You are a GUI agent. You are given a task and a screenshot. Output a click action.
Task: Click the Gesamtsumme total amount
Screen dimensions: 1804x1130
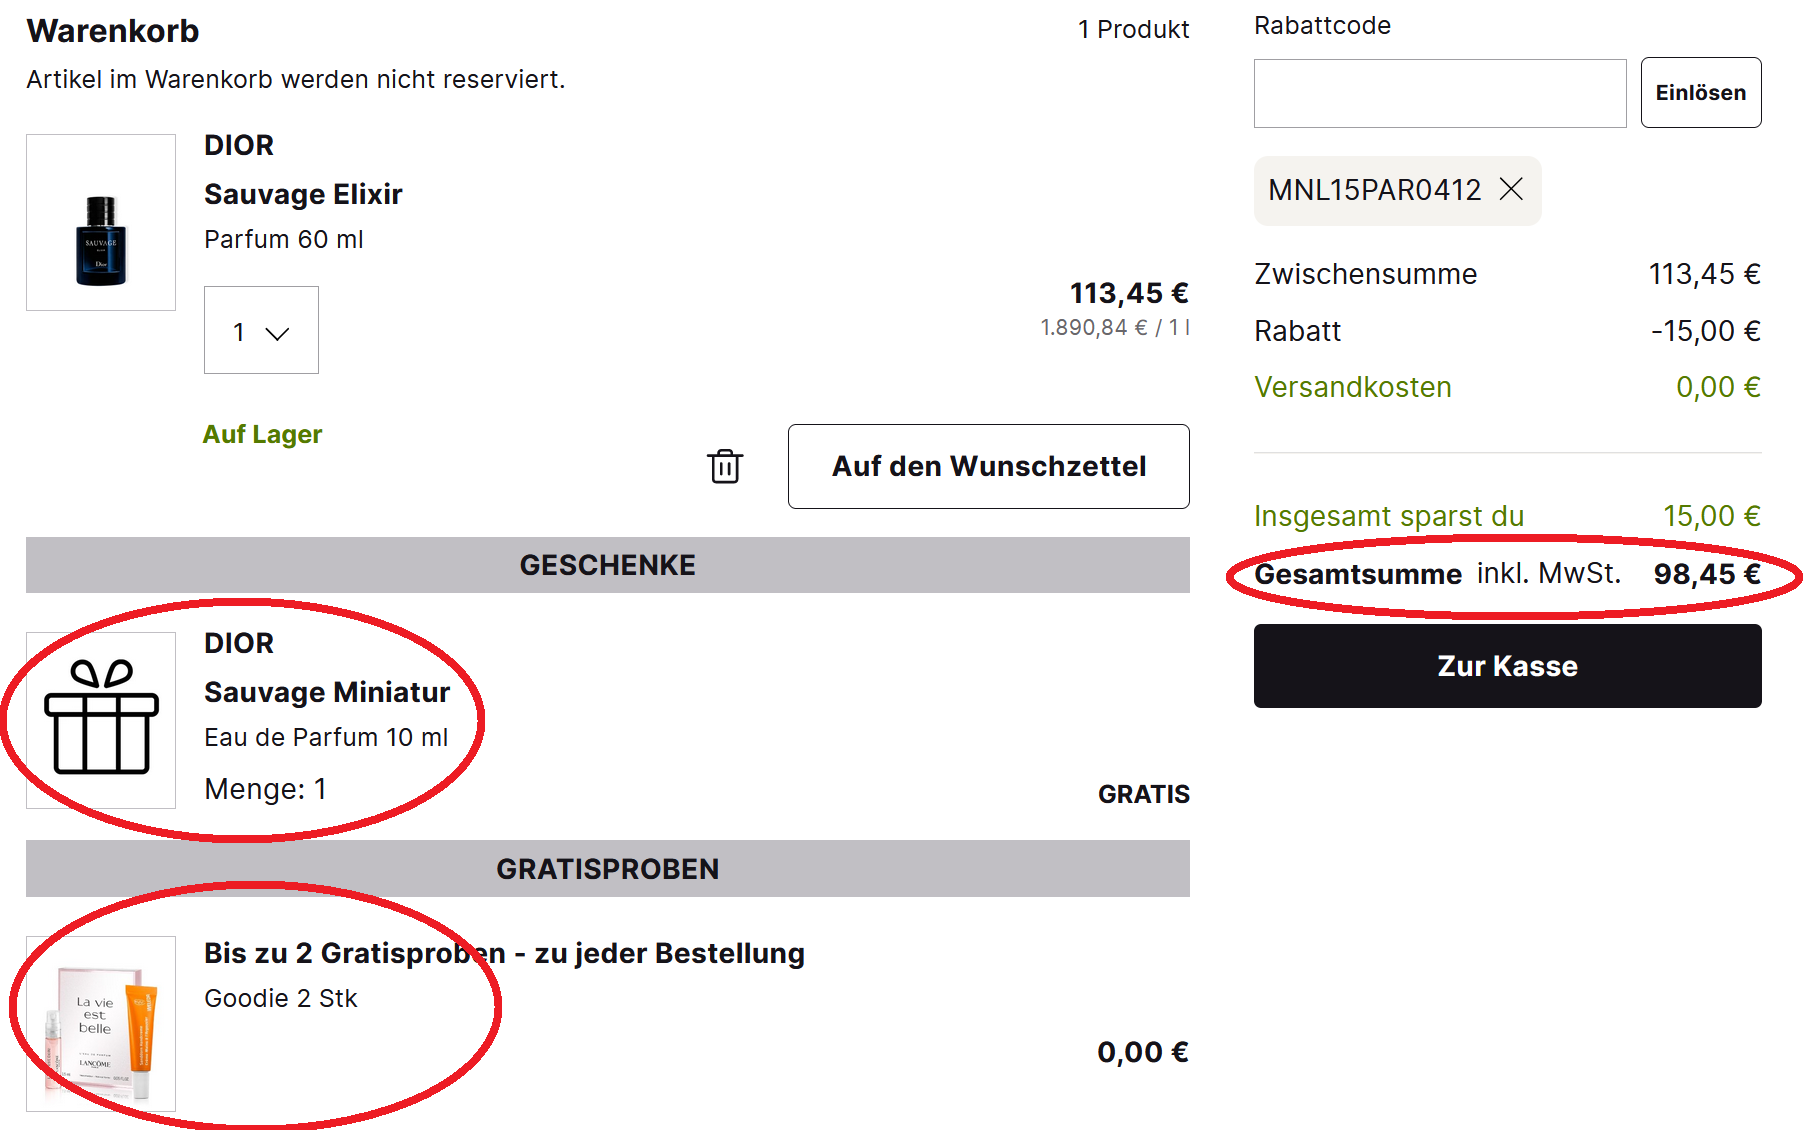[1706, 574]
